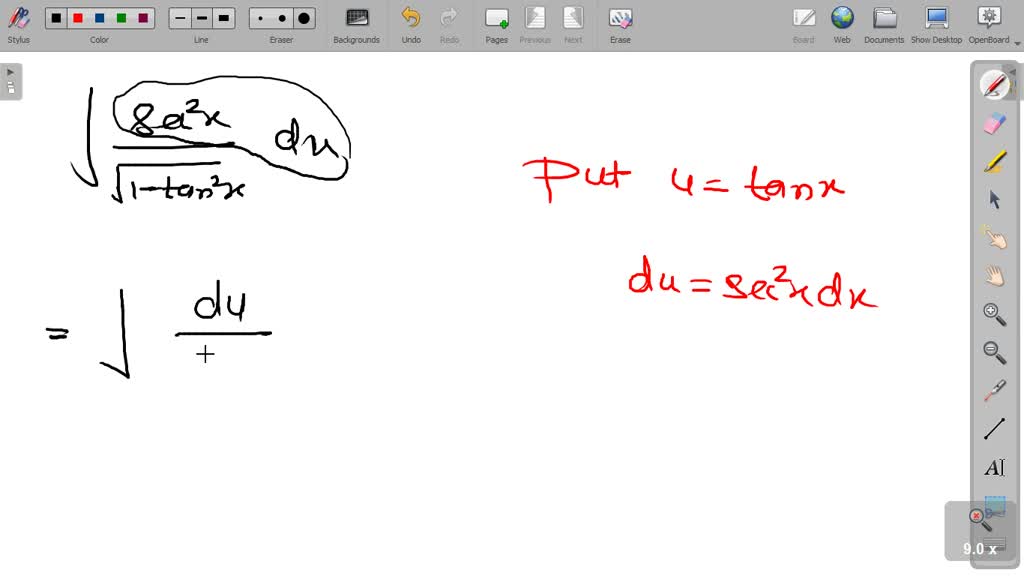Select the laser pointer tool
Viewport: 1024px width, 576px height.
click(994, 390)
